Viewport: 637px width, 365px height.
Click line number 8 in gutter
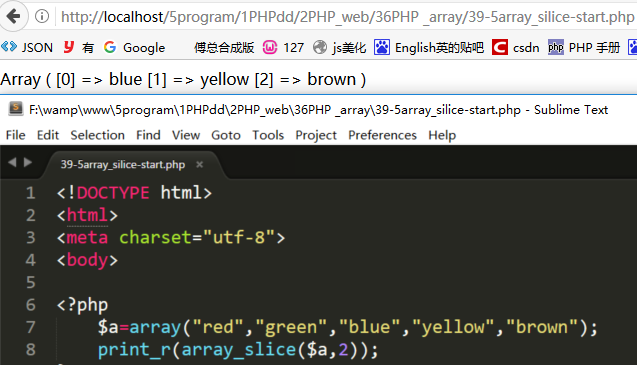30,349
